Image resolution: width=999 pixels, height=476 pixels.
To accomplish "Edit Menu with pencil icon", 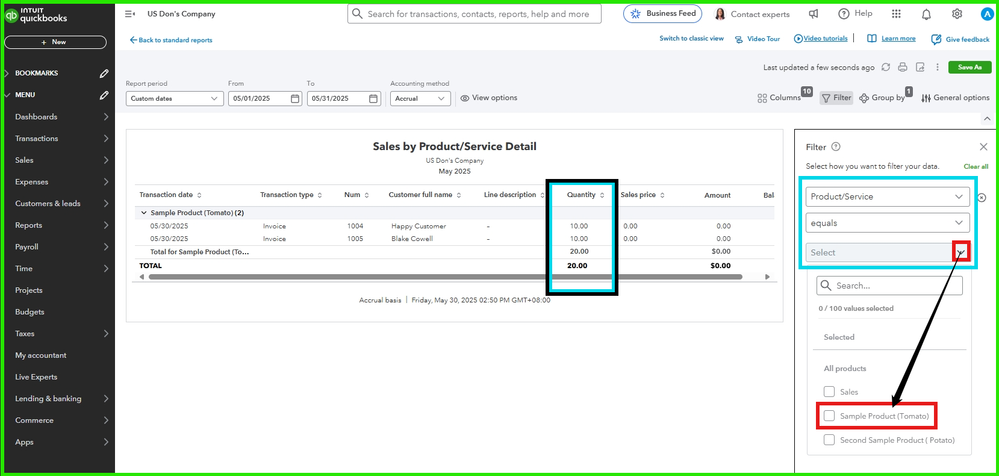I will coord(104,95).
